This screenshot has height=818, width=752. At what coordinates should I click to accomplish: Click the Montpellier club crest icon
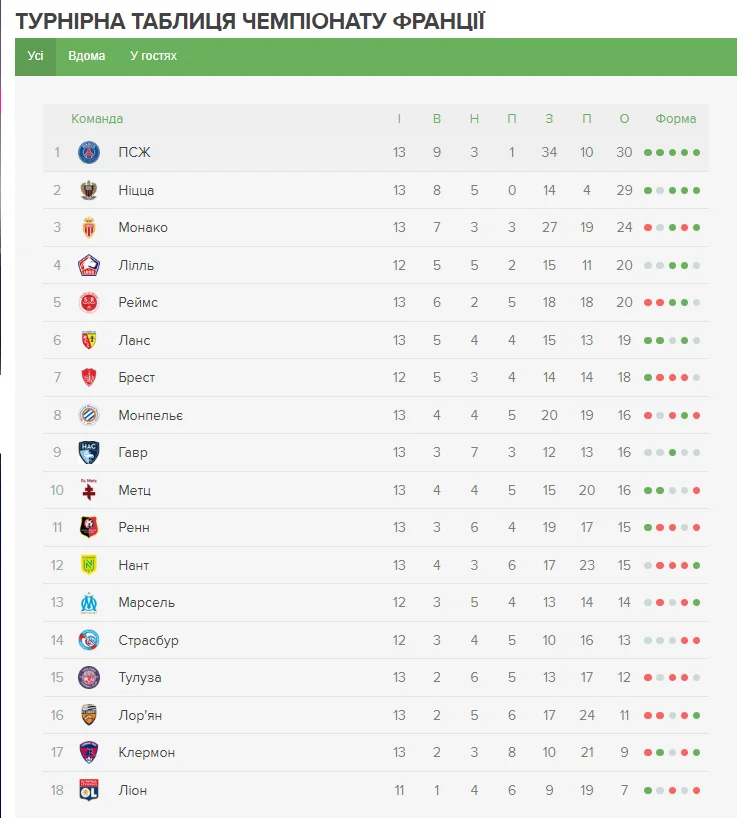pos(90,415)
